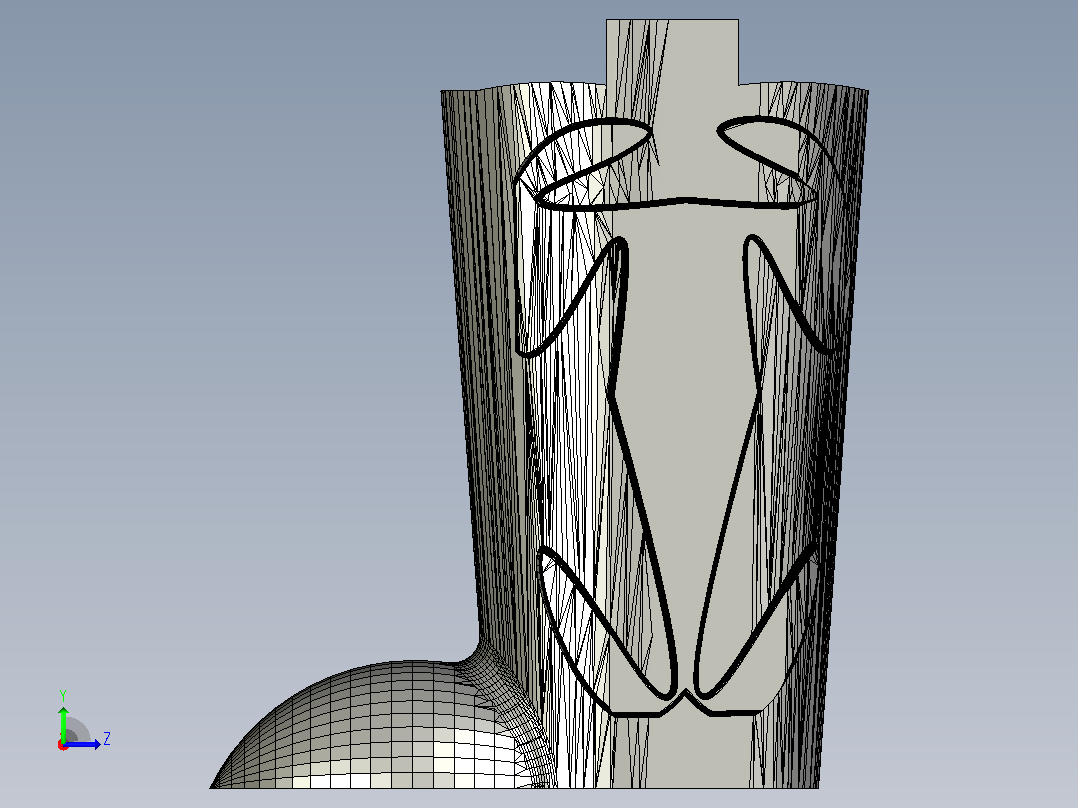1078x808 pixels.
Task: Select the rectangular tab atop the boot shaft
Action: [x=672, y=52]
